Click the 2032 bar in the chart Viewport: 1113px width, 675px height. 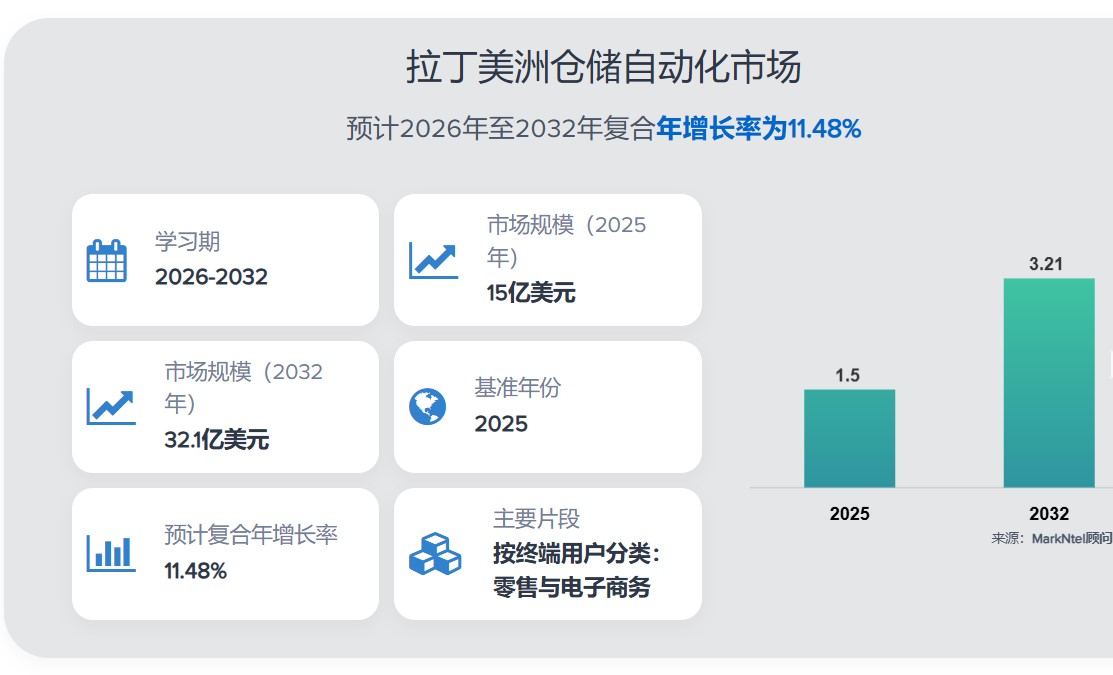click(1049, 383)
